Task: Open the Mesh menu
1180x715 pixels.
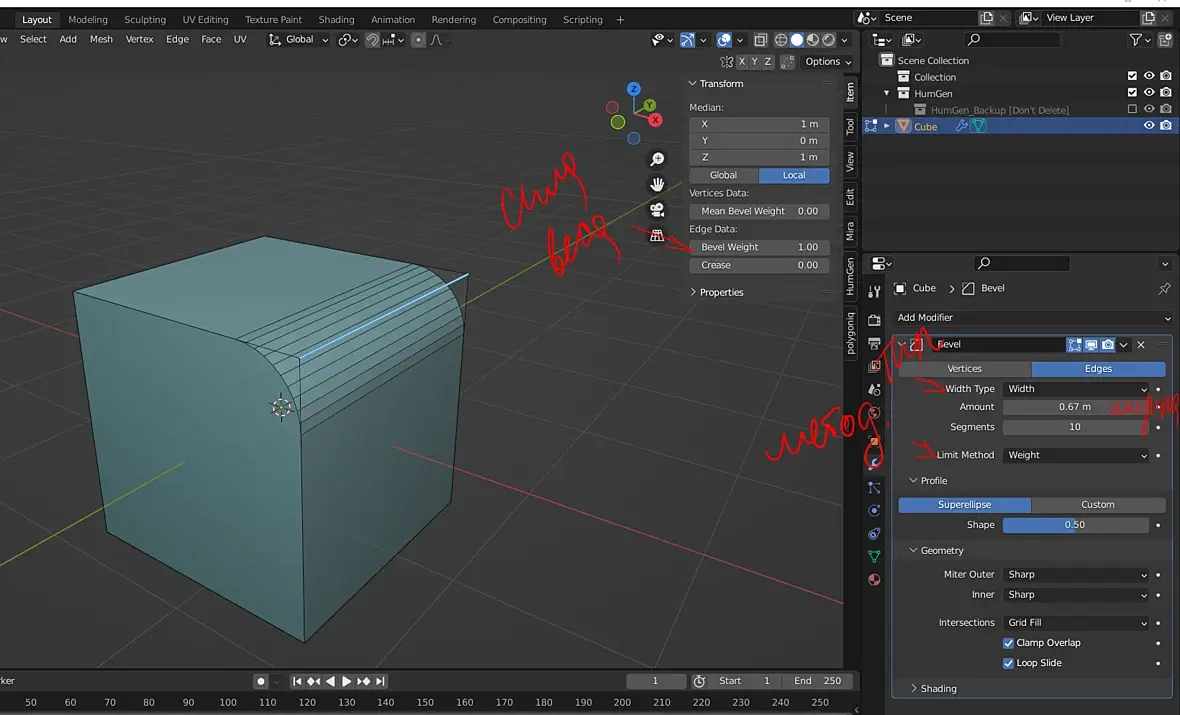Action: pyautogui.click(x=101, y=39)
